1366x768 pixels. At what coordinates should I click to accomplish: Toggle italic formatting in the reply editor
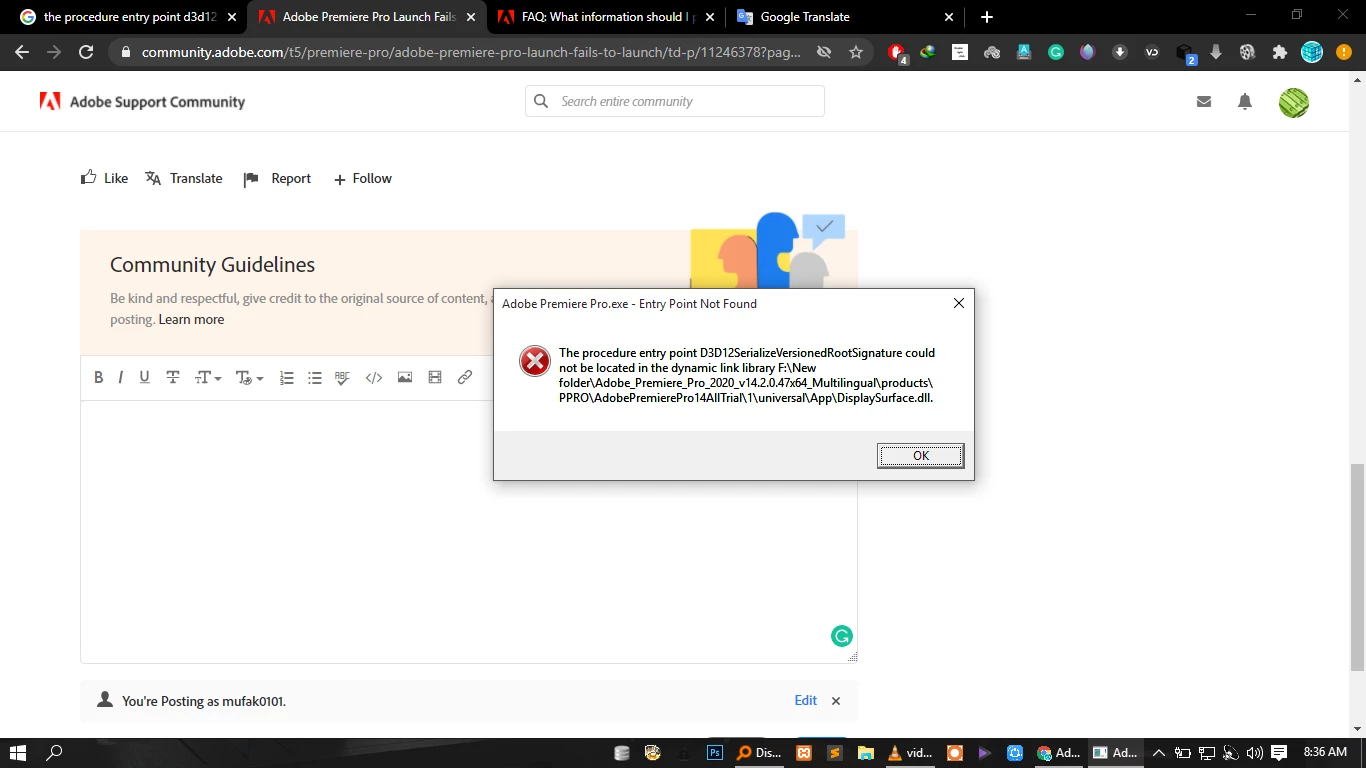(121, 377)
